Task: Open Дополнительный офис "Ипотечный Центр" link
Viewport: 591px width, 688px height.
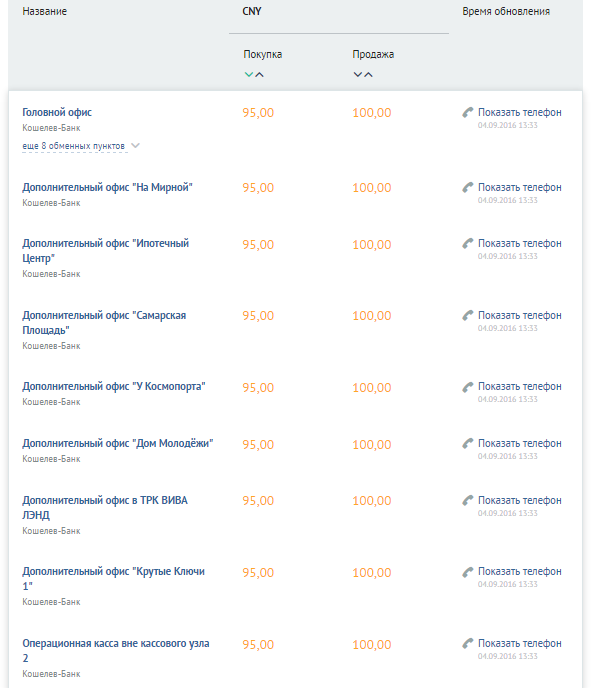Action: point(106,251)
